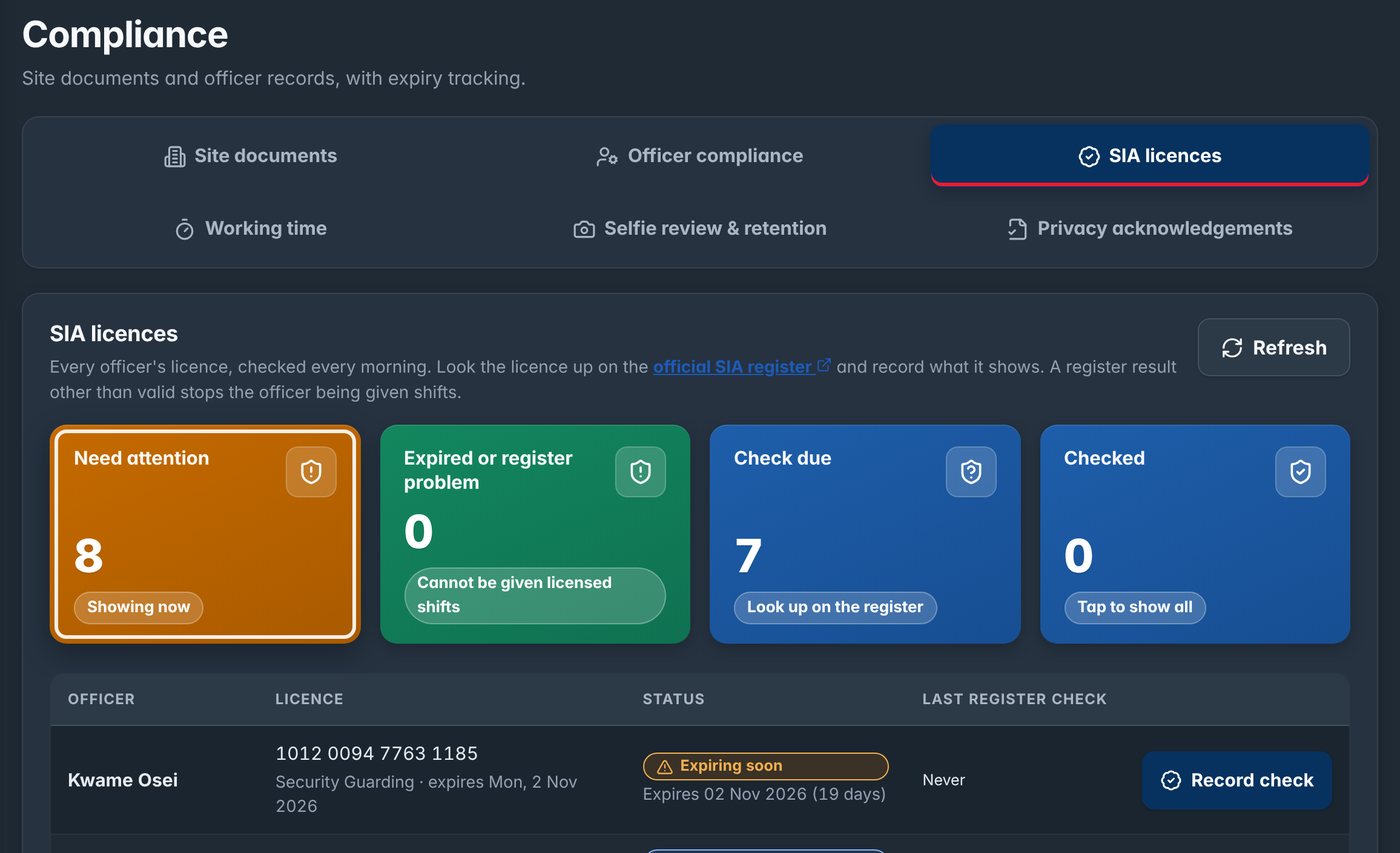
Task: Click officer name Kwame Osei
Action: click(123, 780)
